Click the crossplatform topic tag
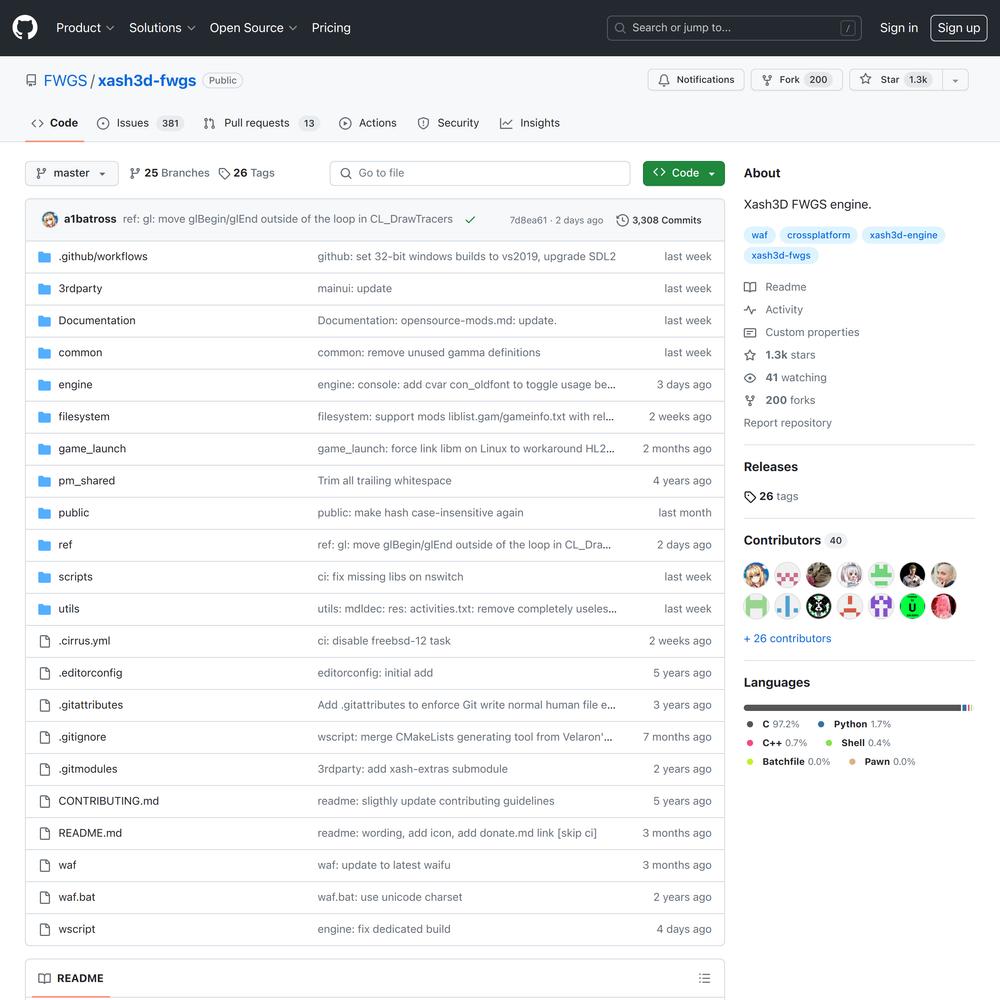 pos(818,235)
